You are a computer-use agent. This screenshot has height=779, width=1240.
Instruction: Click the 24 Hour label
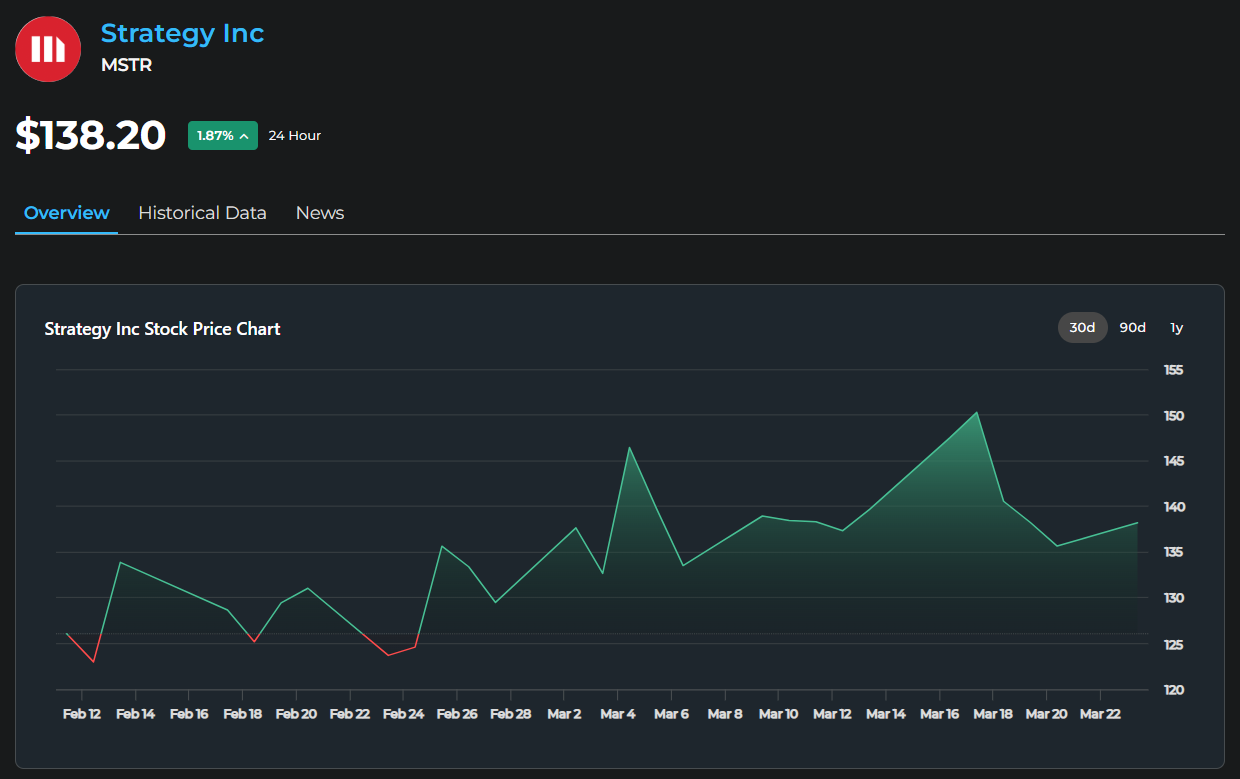tap(295, 136)
